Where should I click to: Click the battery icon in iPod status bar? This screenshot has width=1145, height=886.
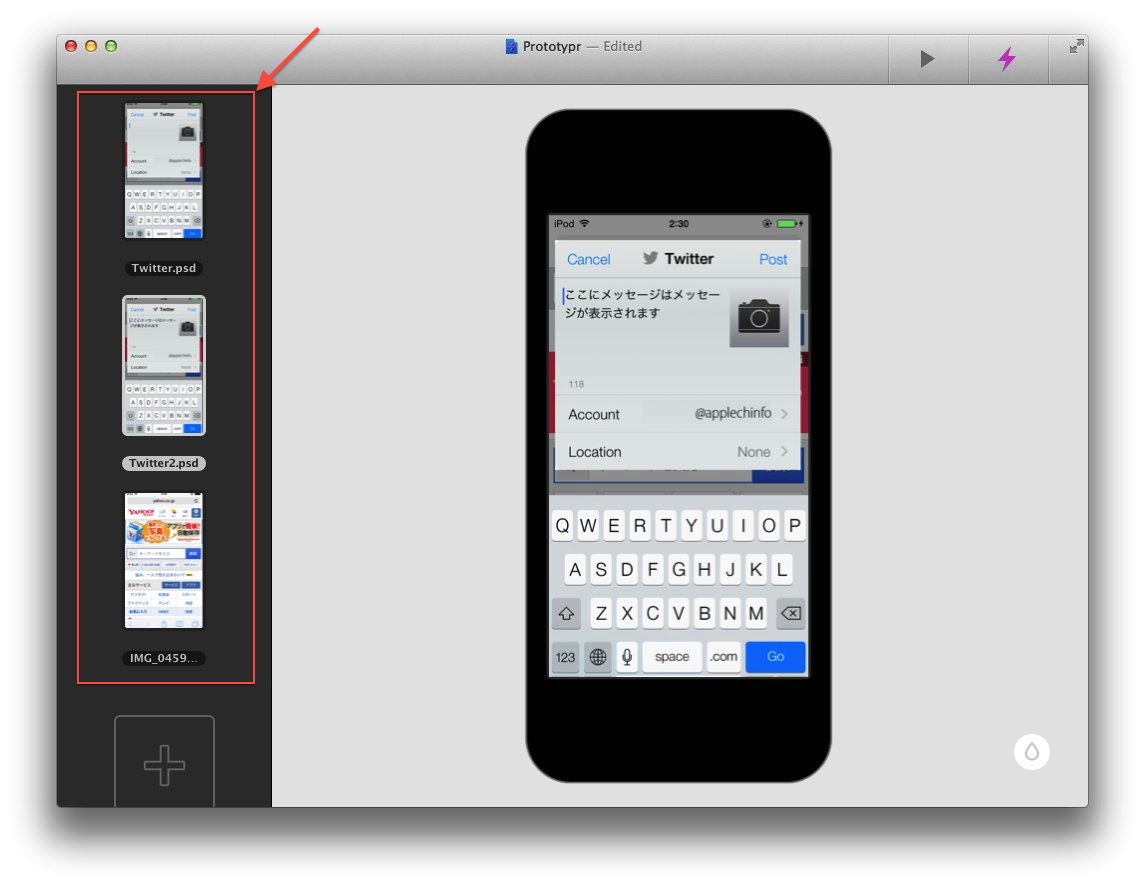pos(789,224)
